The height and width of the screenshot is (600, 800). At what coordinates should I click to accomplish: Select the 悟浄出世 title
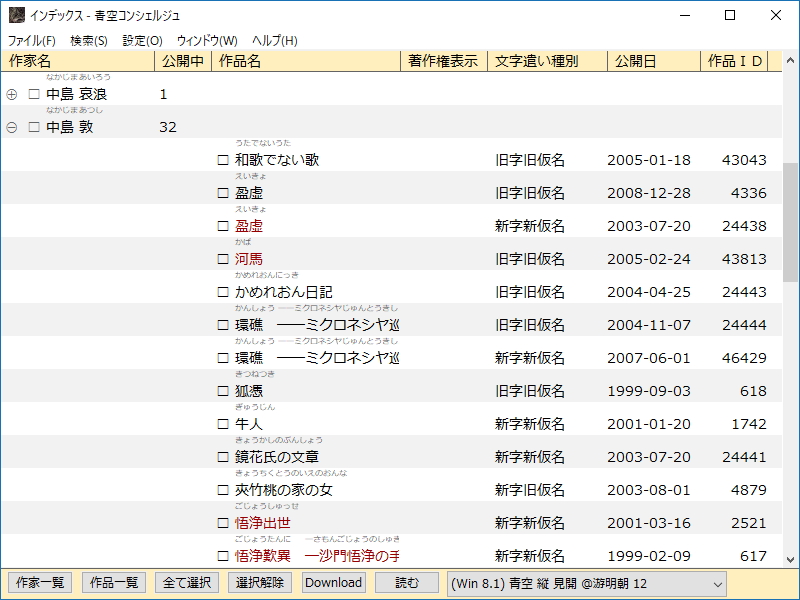[263, 523]
